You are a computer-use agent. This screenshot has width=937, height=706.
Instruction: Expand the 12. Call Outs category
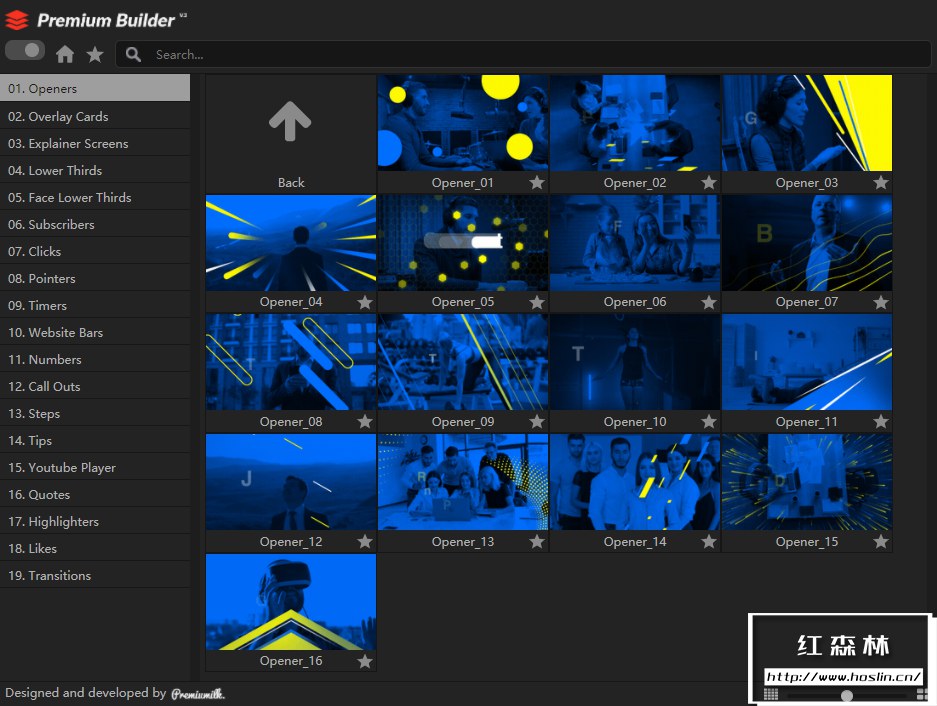45,386
